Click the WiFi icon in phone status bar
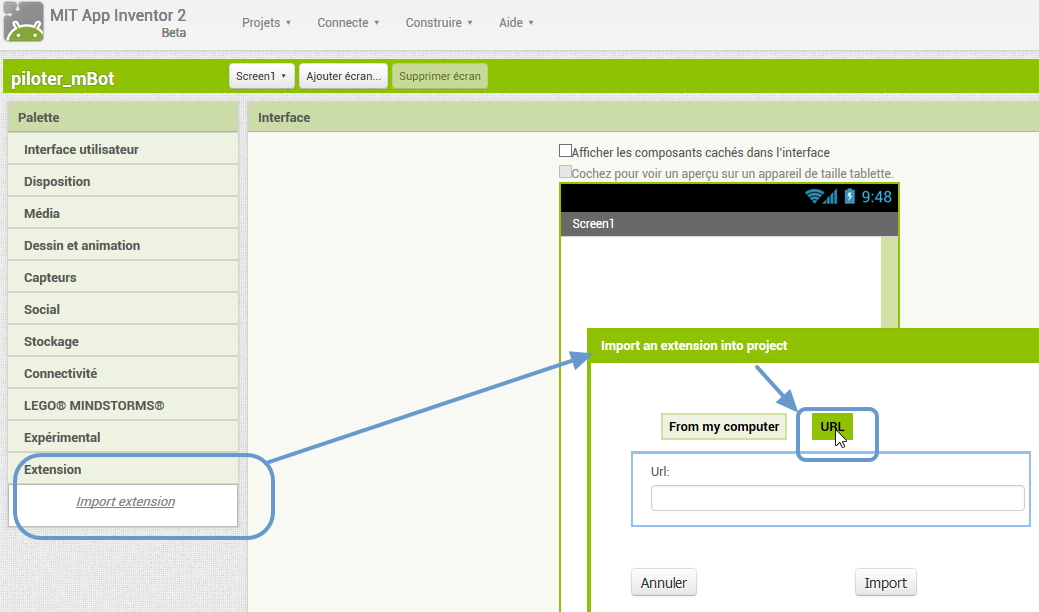 tap(814, 197)
